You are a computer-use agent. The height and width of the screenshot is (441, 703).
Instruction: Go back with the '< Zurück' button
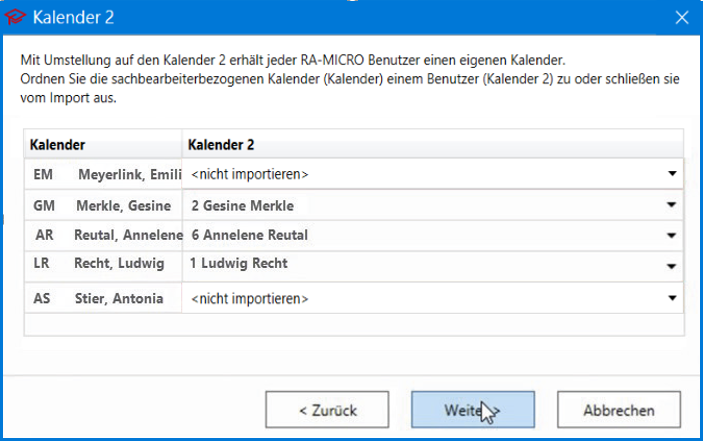click(x=327, y=410)
